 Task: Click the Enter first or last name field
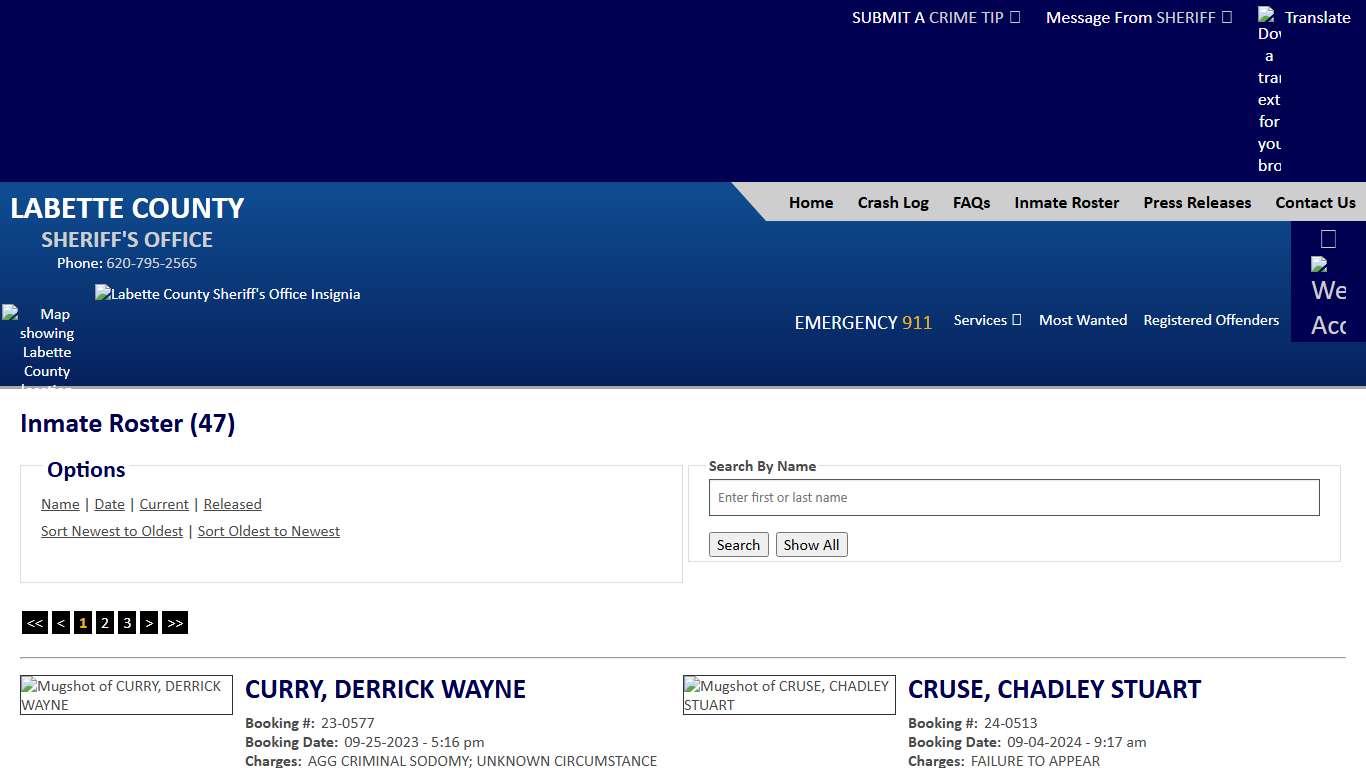1013,497
